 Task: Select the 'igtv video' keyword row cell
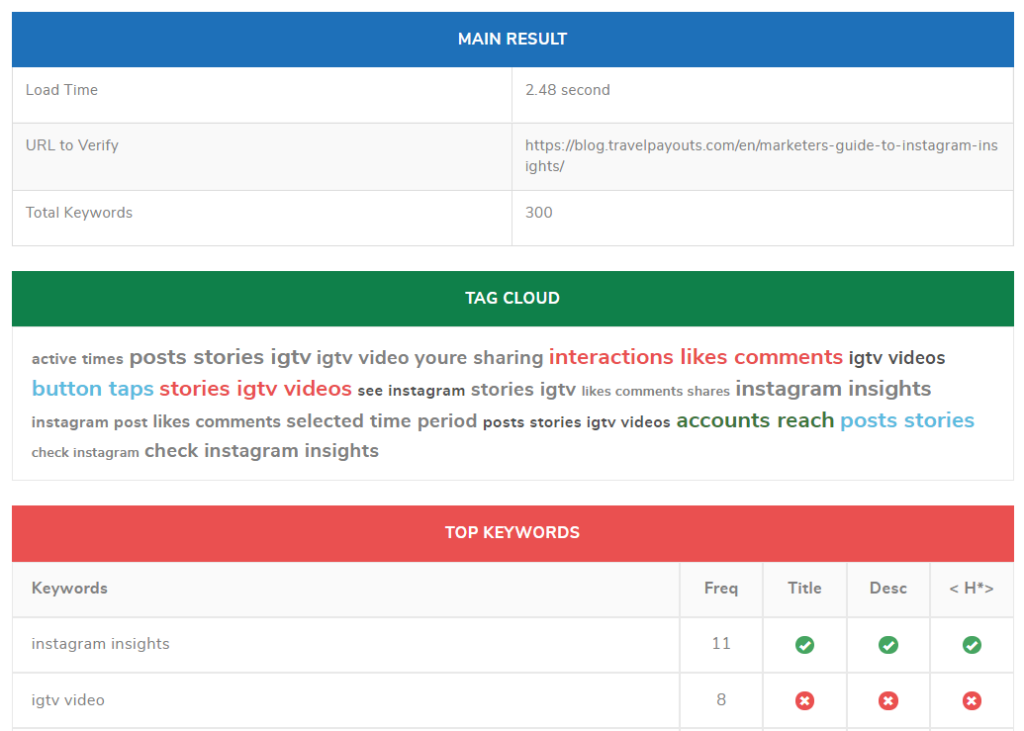tap(68, 700)
